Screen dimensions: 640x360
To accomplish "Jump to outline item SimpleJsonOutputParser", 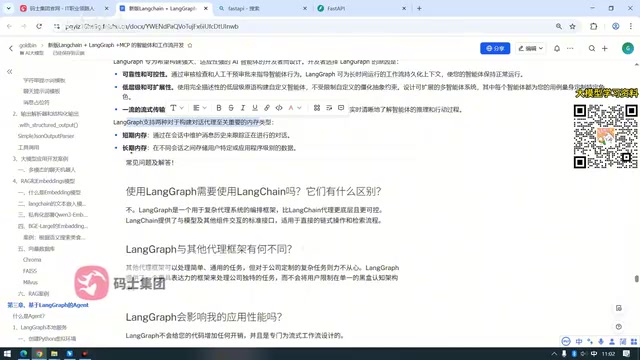I will (x=46, y=136).
